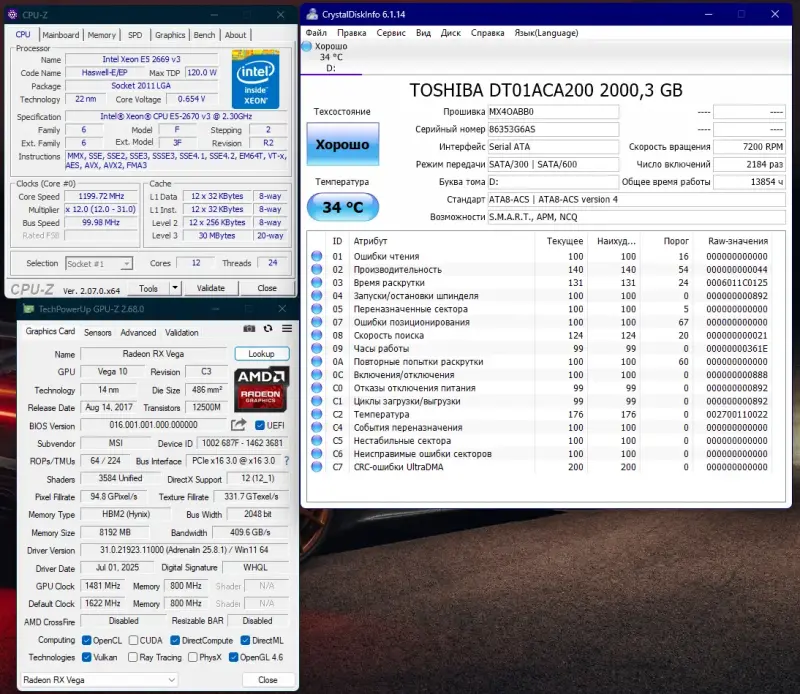Switch to the Mainboard tab in CPU-Z
The image size is (800, 694).
tap(61, 35)
